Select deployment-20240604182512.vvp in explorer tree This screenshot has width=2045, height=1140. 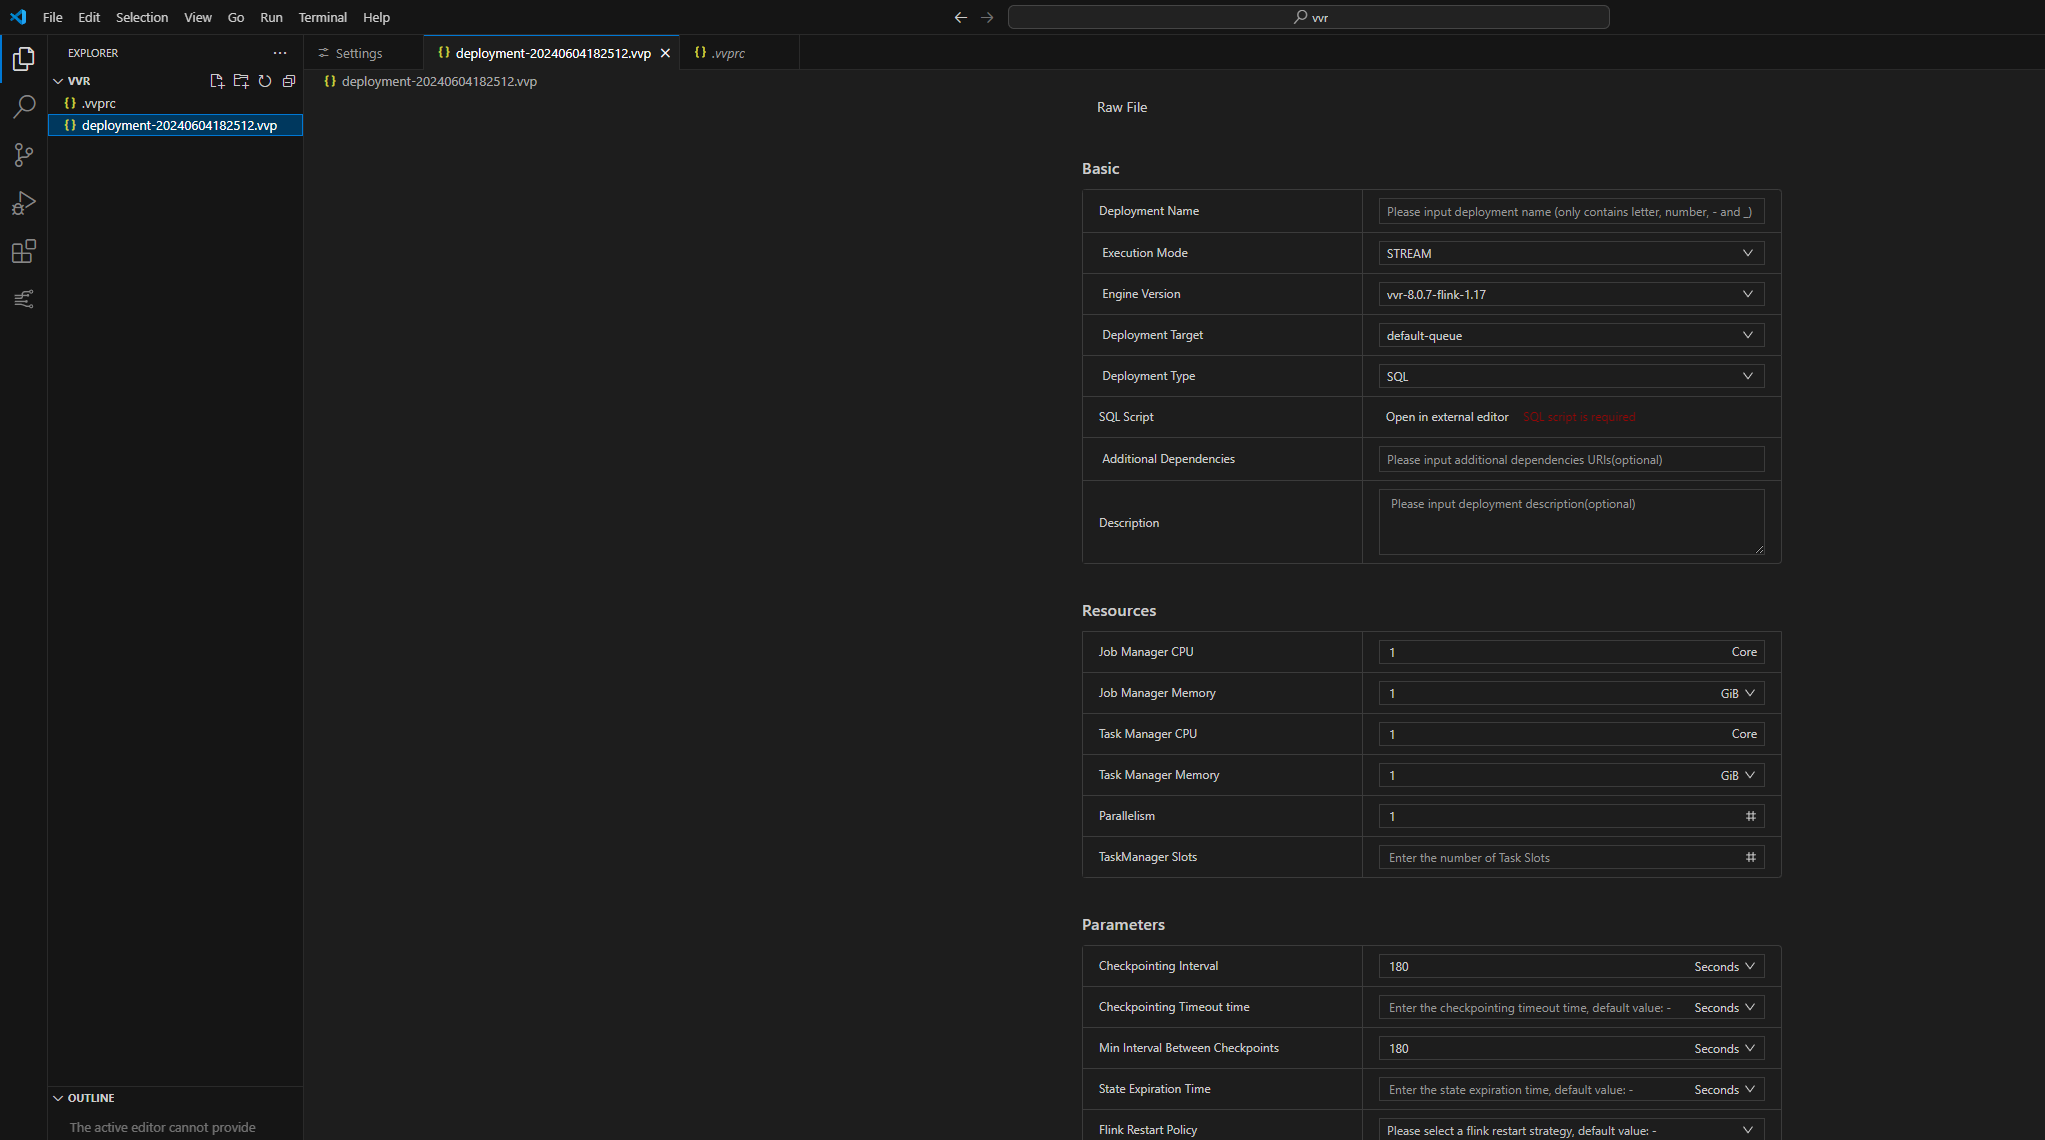pyautogui.click(x=175, y=125)
